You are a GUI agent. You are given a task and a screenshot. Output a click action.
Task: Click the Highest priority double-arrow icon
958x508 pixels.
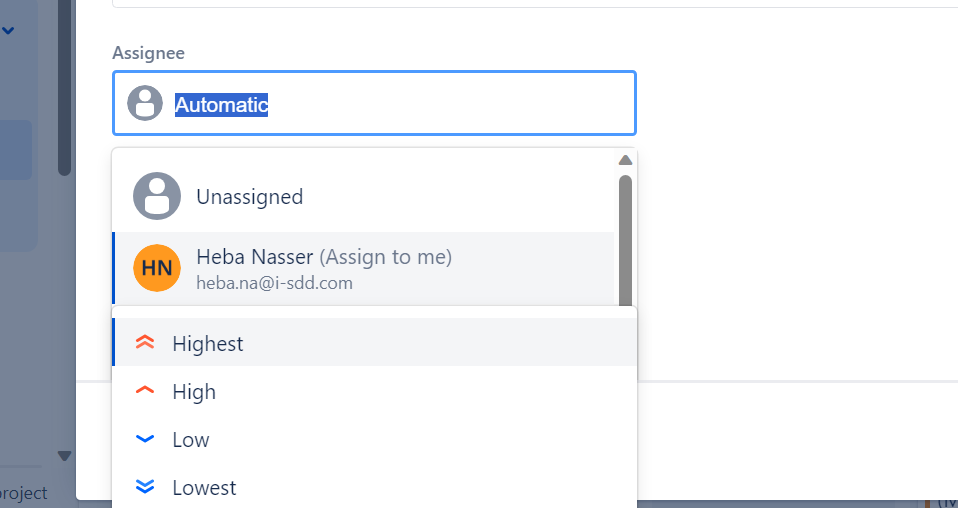coord(145,342)
